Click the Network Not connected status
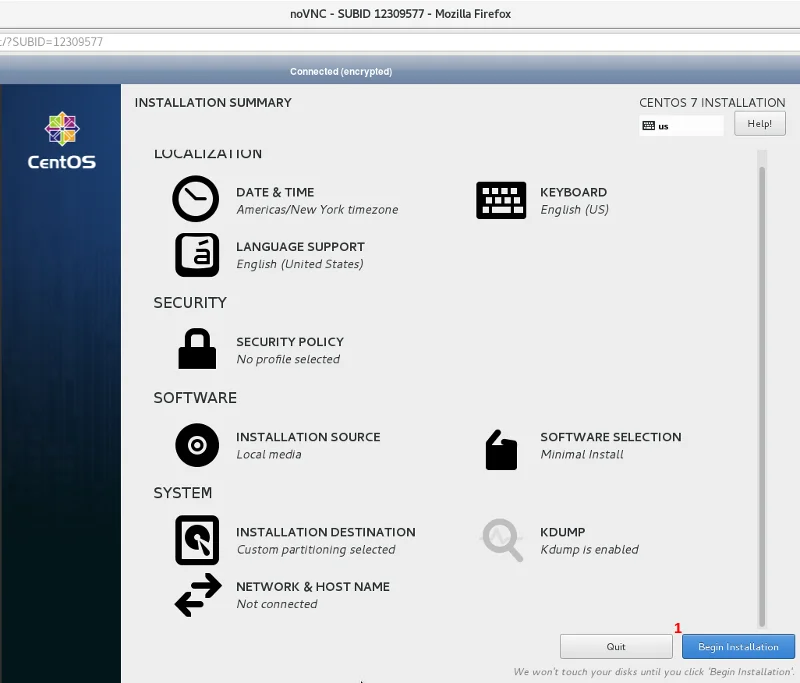Image resolution: width=800 pixels, height=683 pixels. [277, 605]
